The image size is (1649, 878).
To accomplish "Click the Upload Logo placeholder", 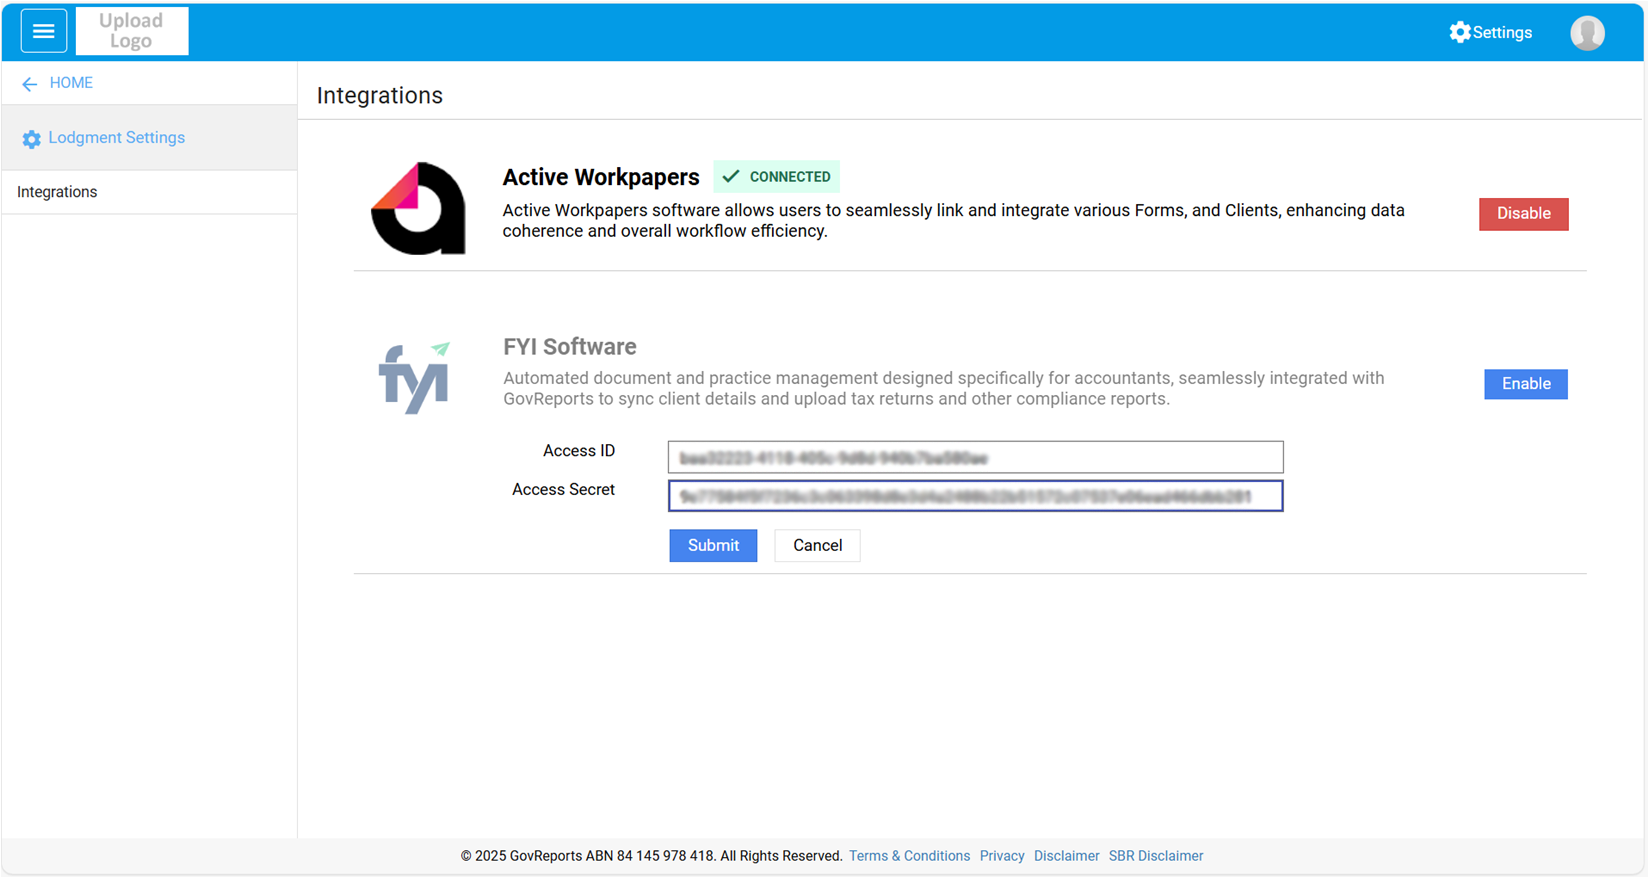I will point(132,31).
